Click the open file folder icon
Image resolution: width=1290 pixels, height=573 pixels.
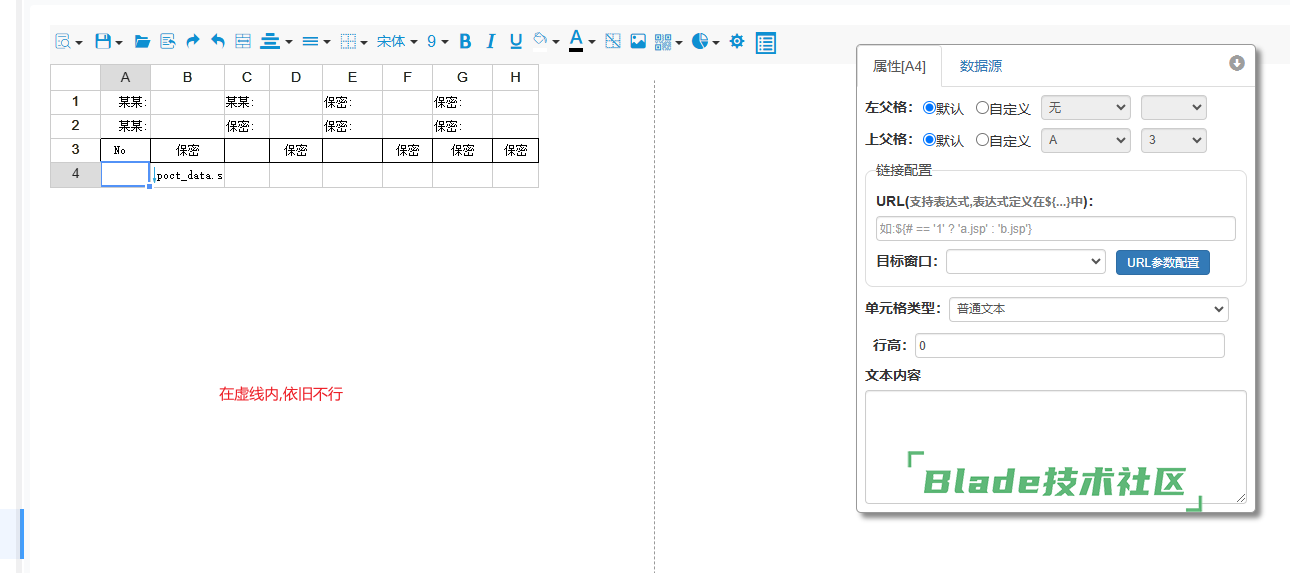click(142, 42)
